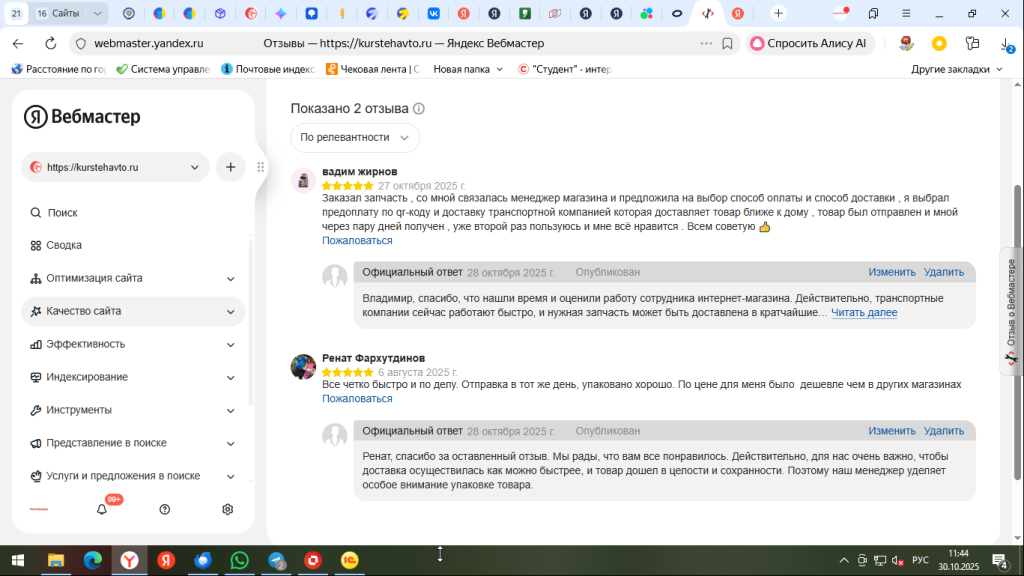Add a new site with plus button
This screenshot has width=1024, height=576.
(x=231, y=167)
